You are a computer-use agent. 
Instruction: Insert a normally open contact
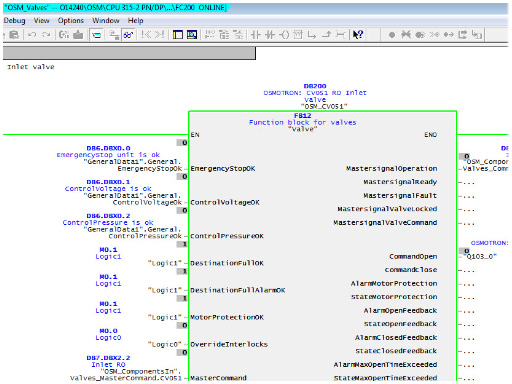[255, 35]
